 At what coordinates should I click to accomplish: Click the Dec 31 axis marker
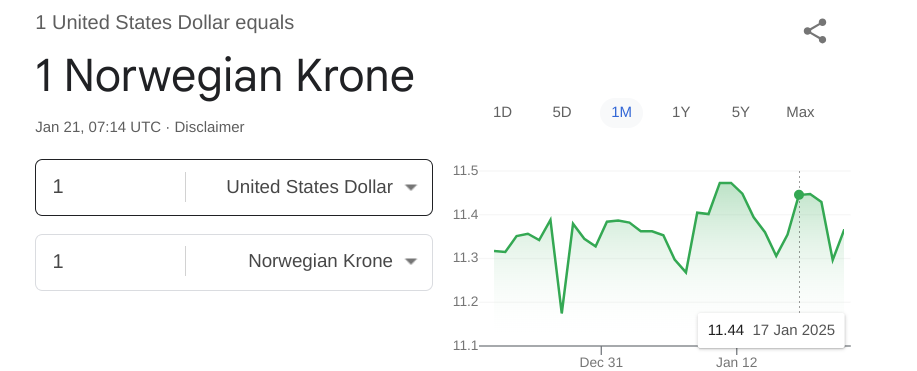tap(601, 362)
